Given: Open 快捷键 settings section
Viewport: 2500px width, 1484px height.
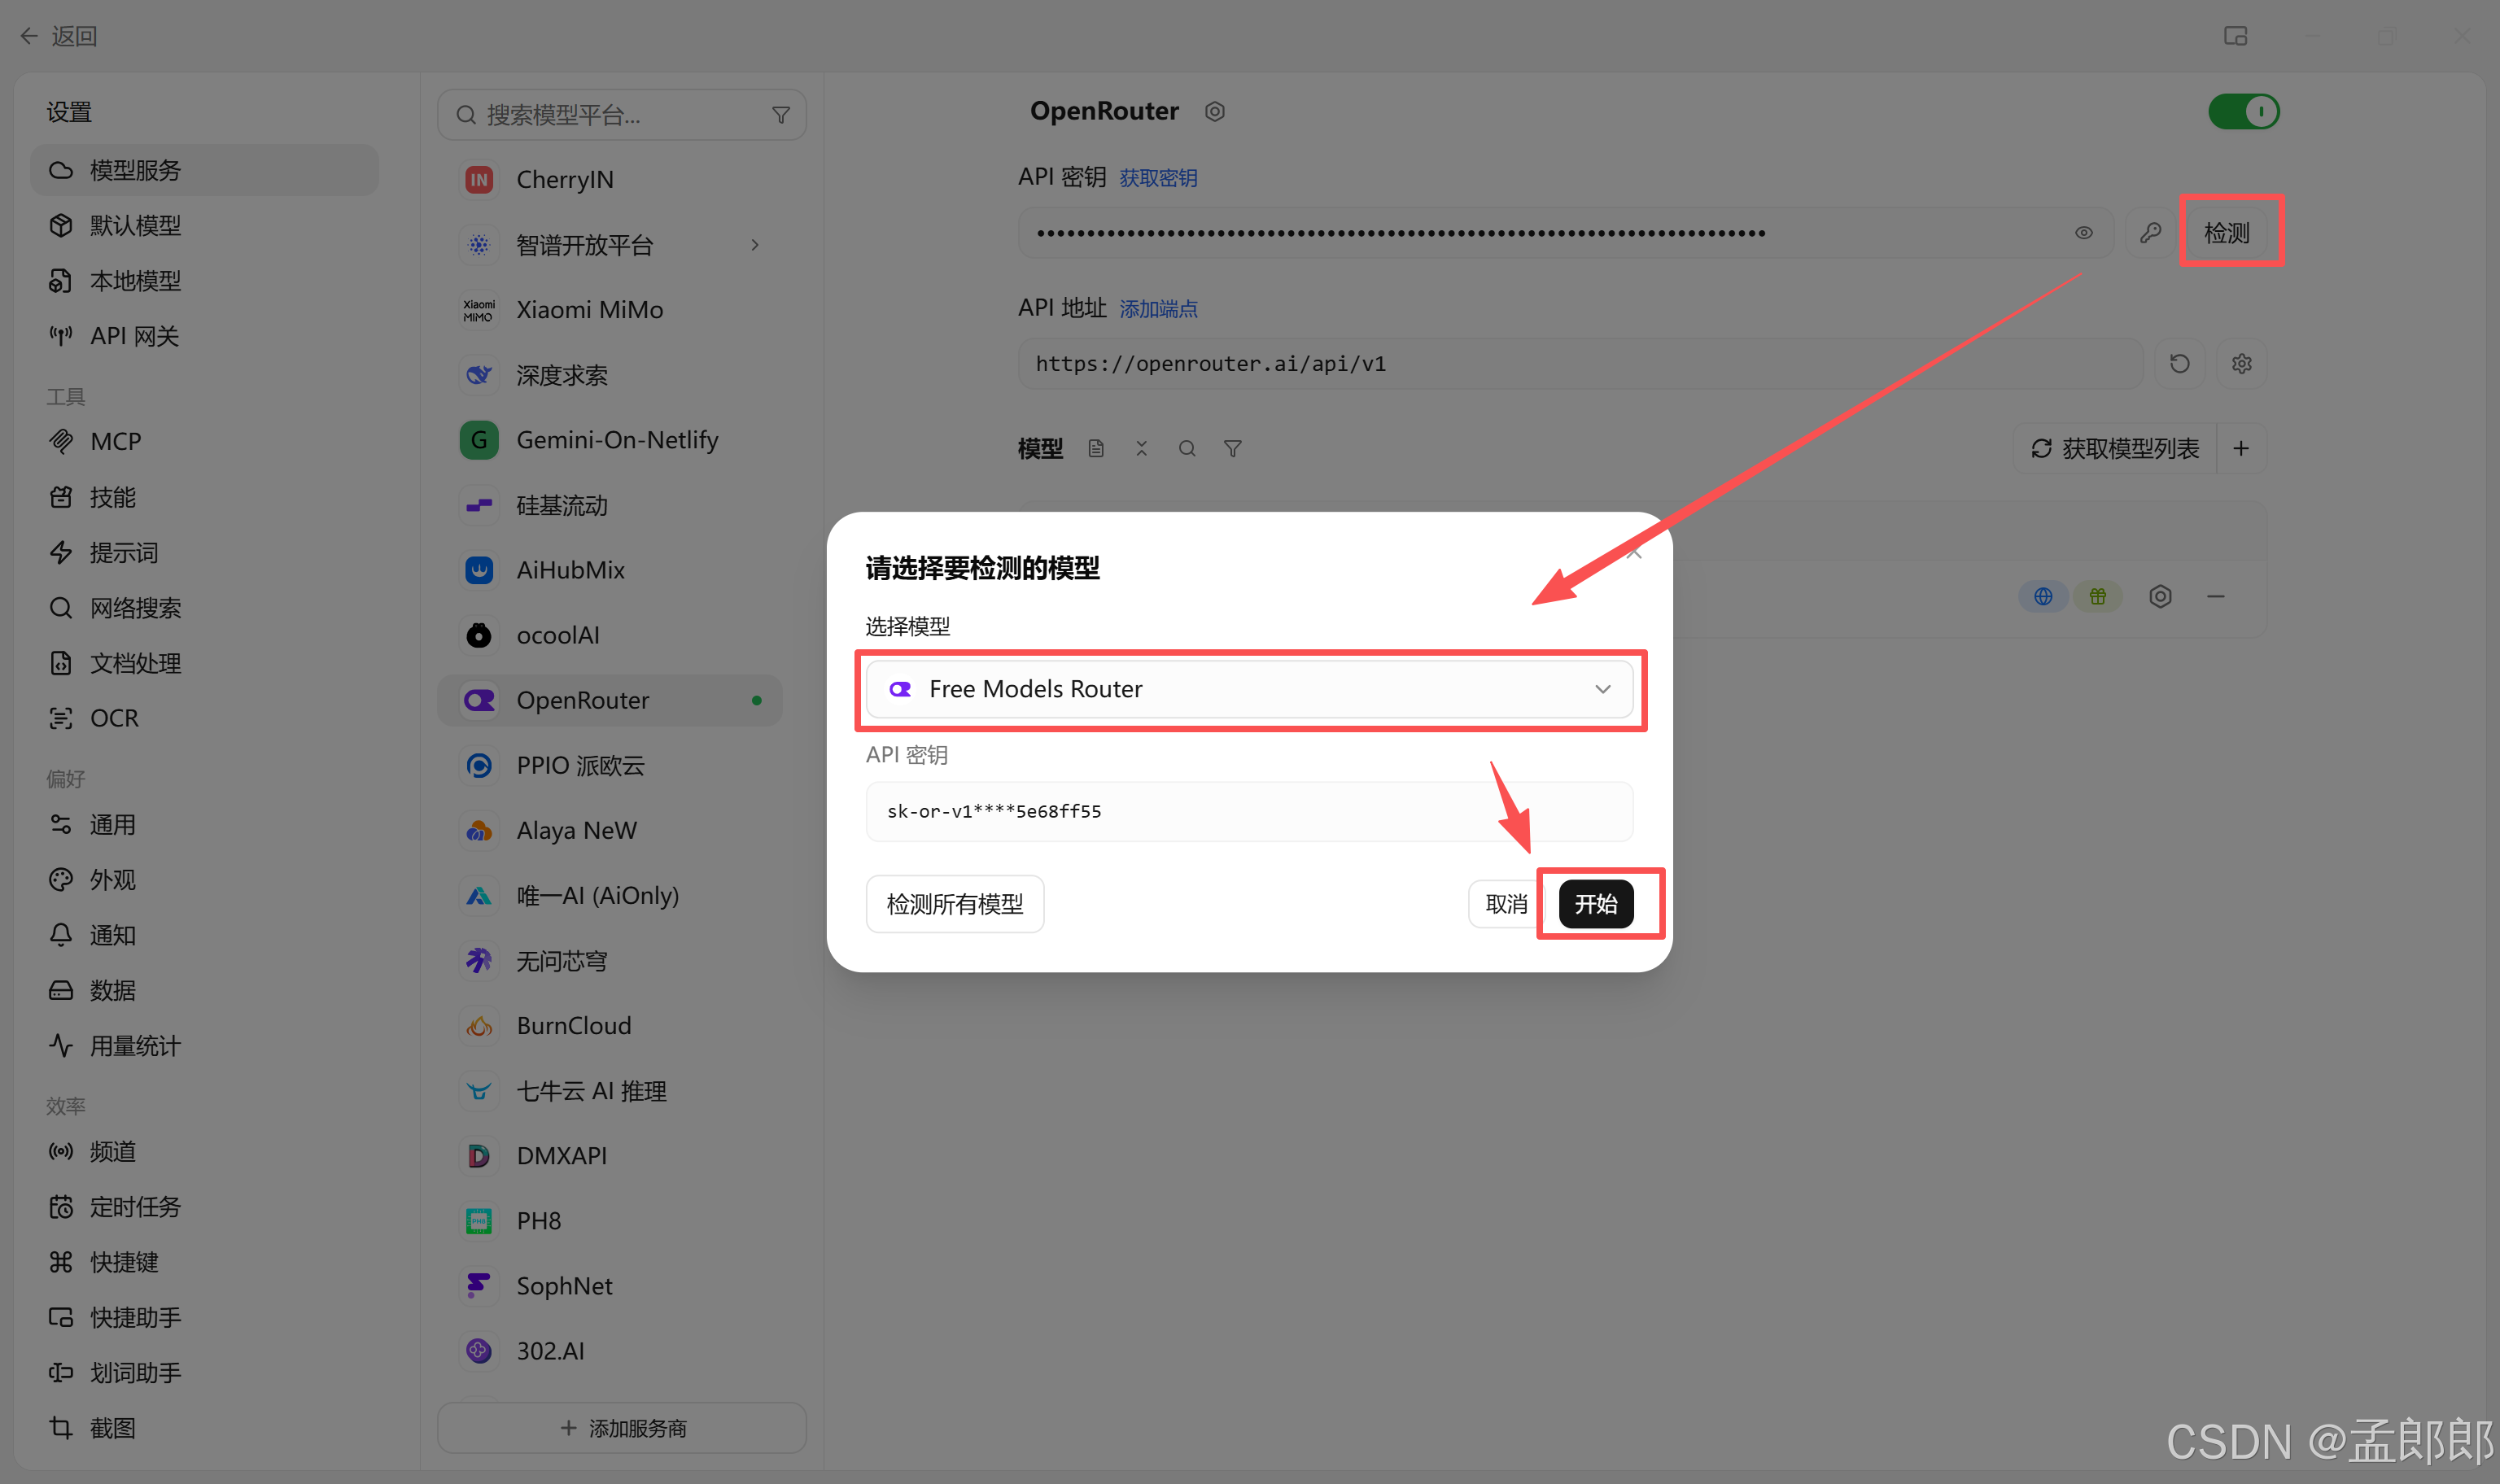Looking at the screenshot, I should pos(204,1262).
